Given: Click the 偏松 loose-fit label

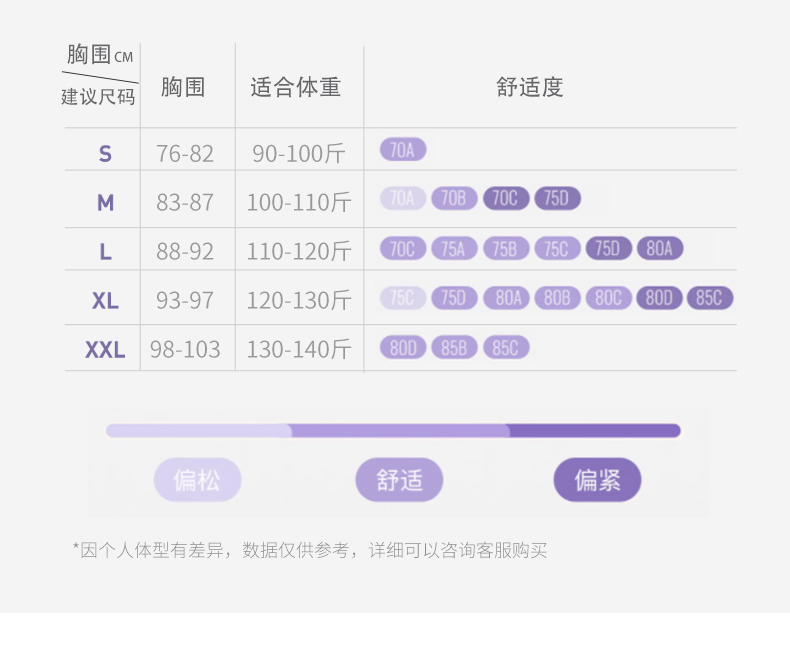Looking at the screenshot, I should 197,480.
